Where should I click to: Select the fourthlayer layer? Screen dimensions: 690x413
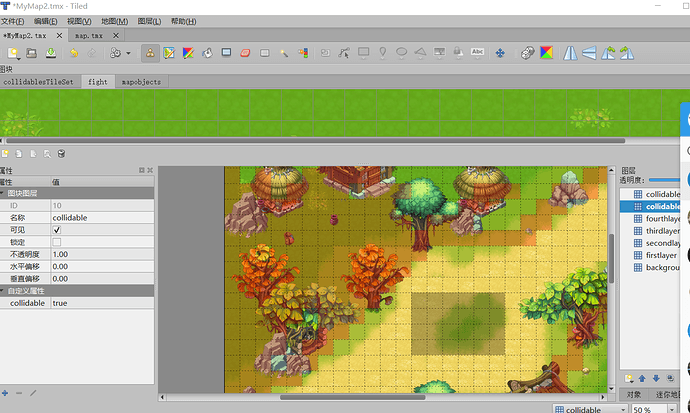[650, 219]
